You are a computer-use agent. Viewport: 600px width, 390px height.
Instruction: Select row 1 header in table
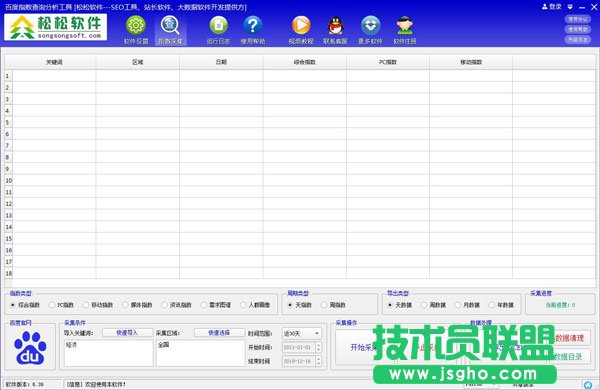[x=8, y=76]
